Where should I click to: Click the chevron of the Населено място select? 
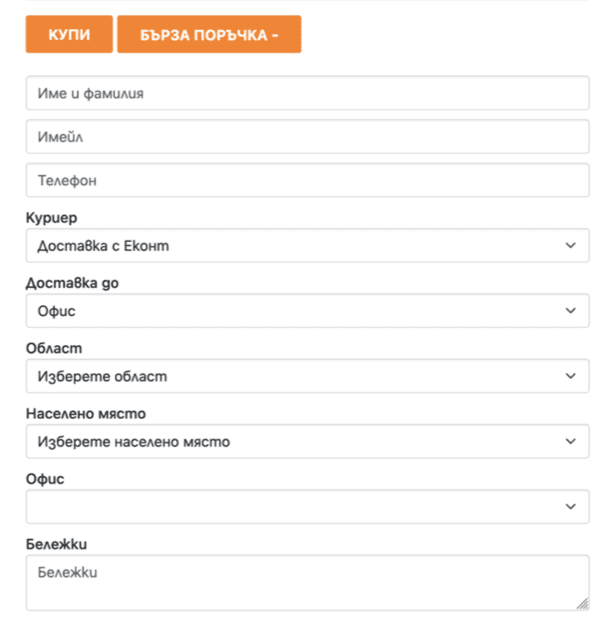tap(570, 441)
